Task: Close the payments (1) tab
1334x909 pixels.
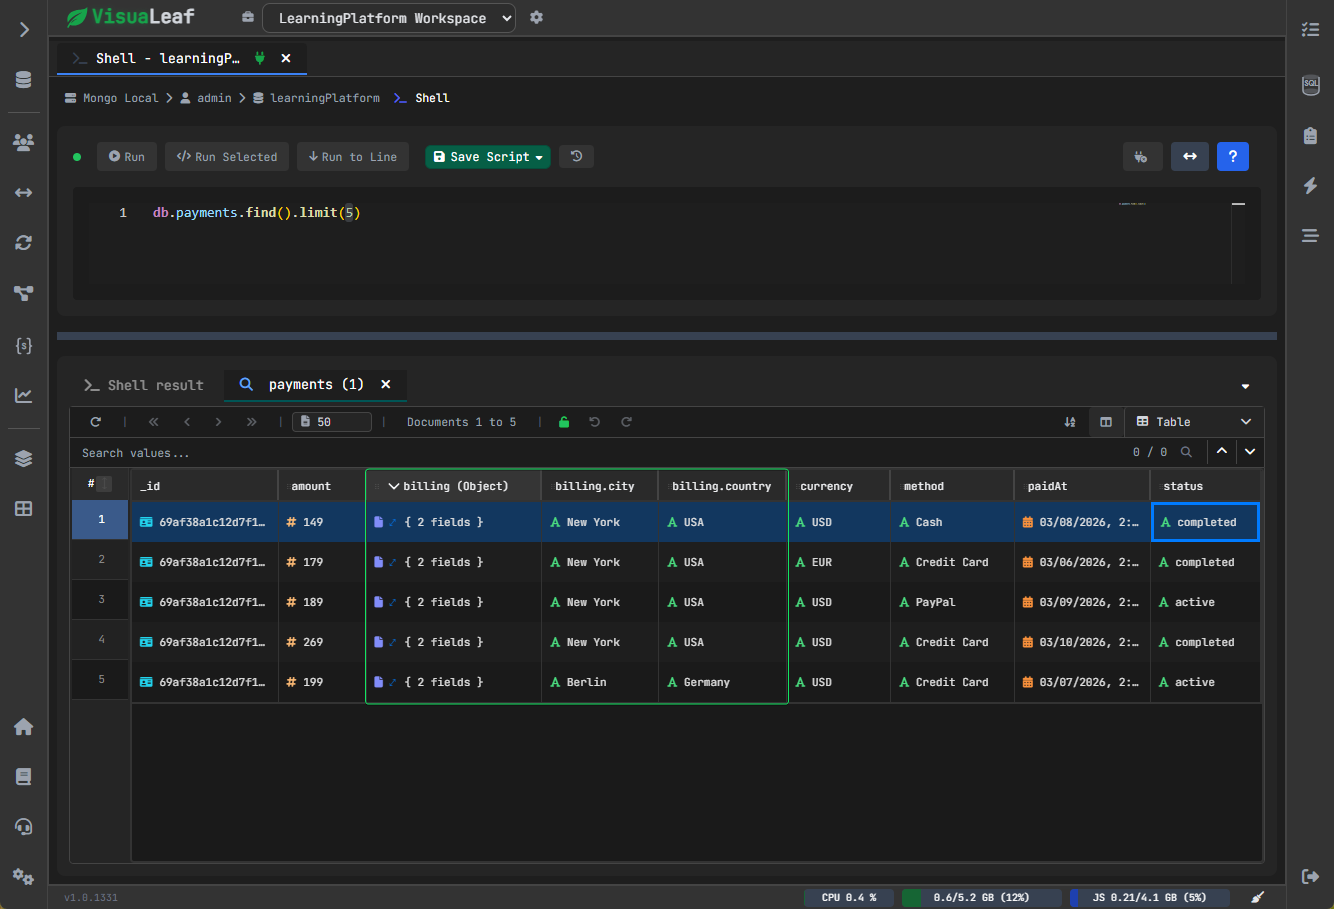Action: pos(386,384)
